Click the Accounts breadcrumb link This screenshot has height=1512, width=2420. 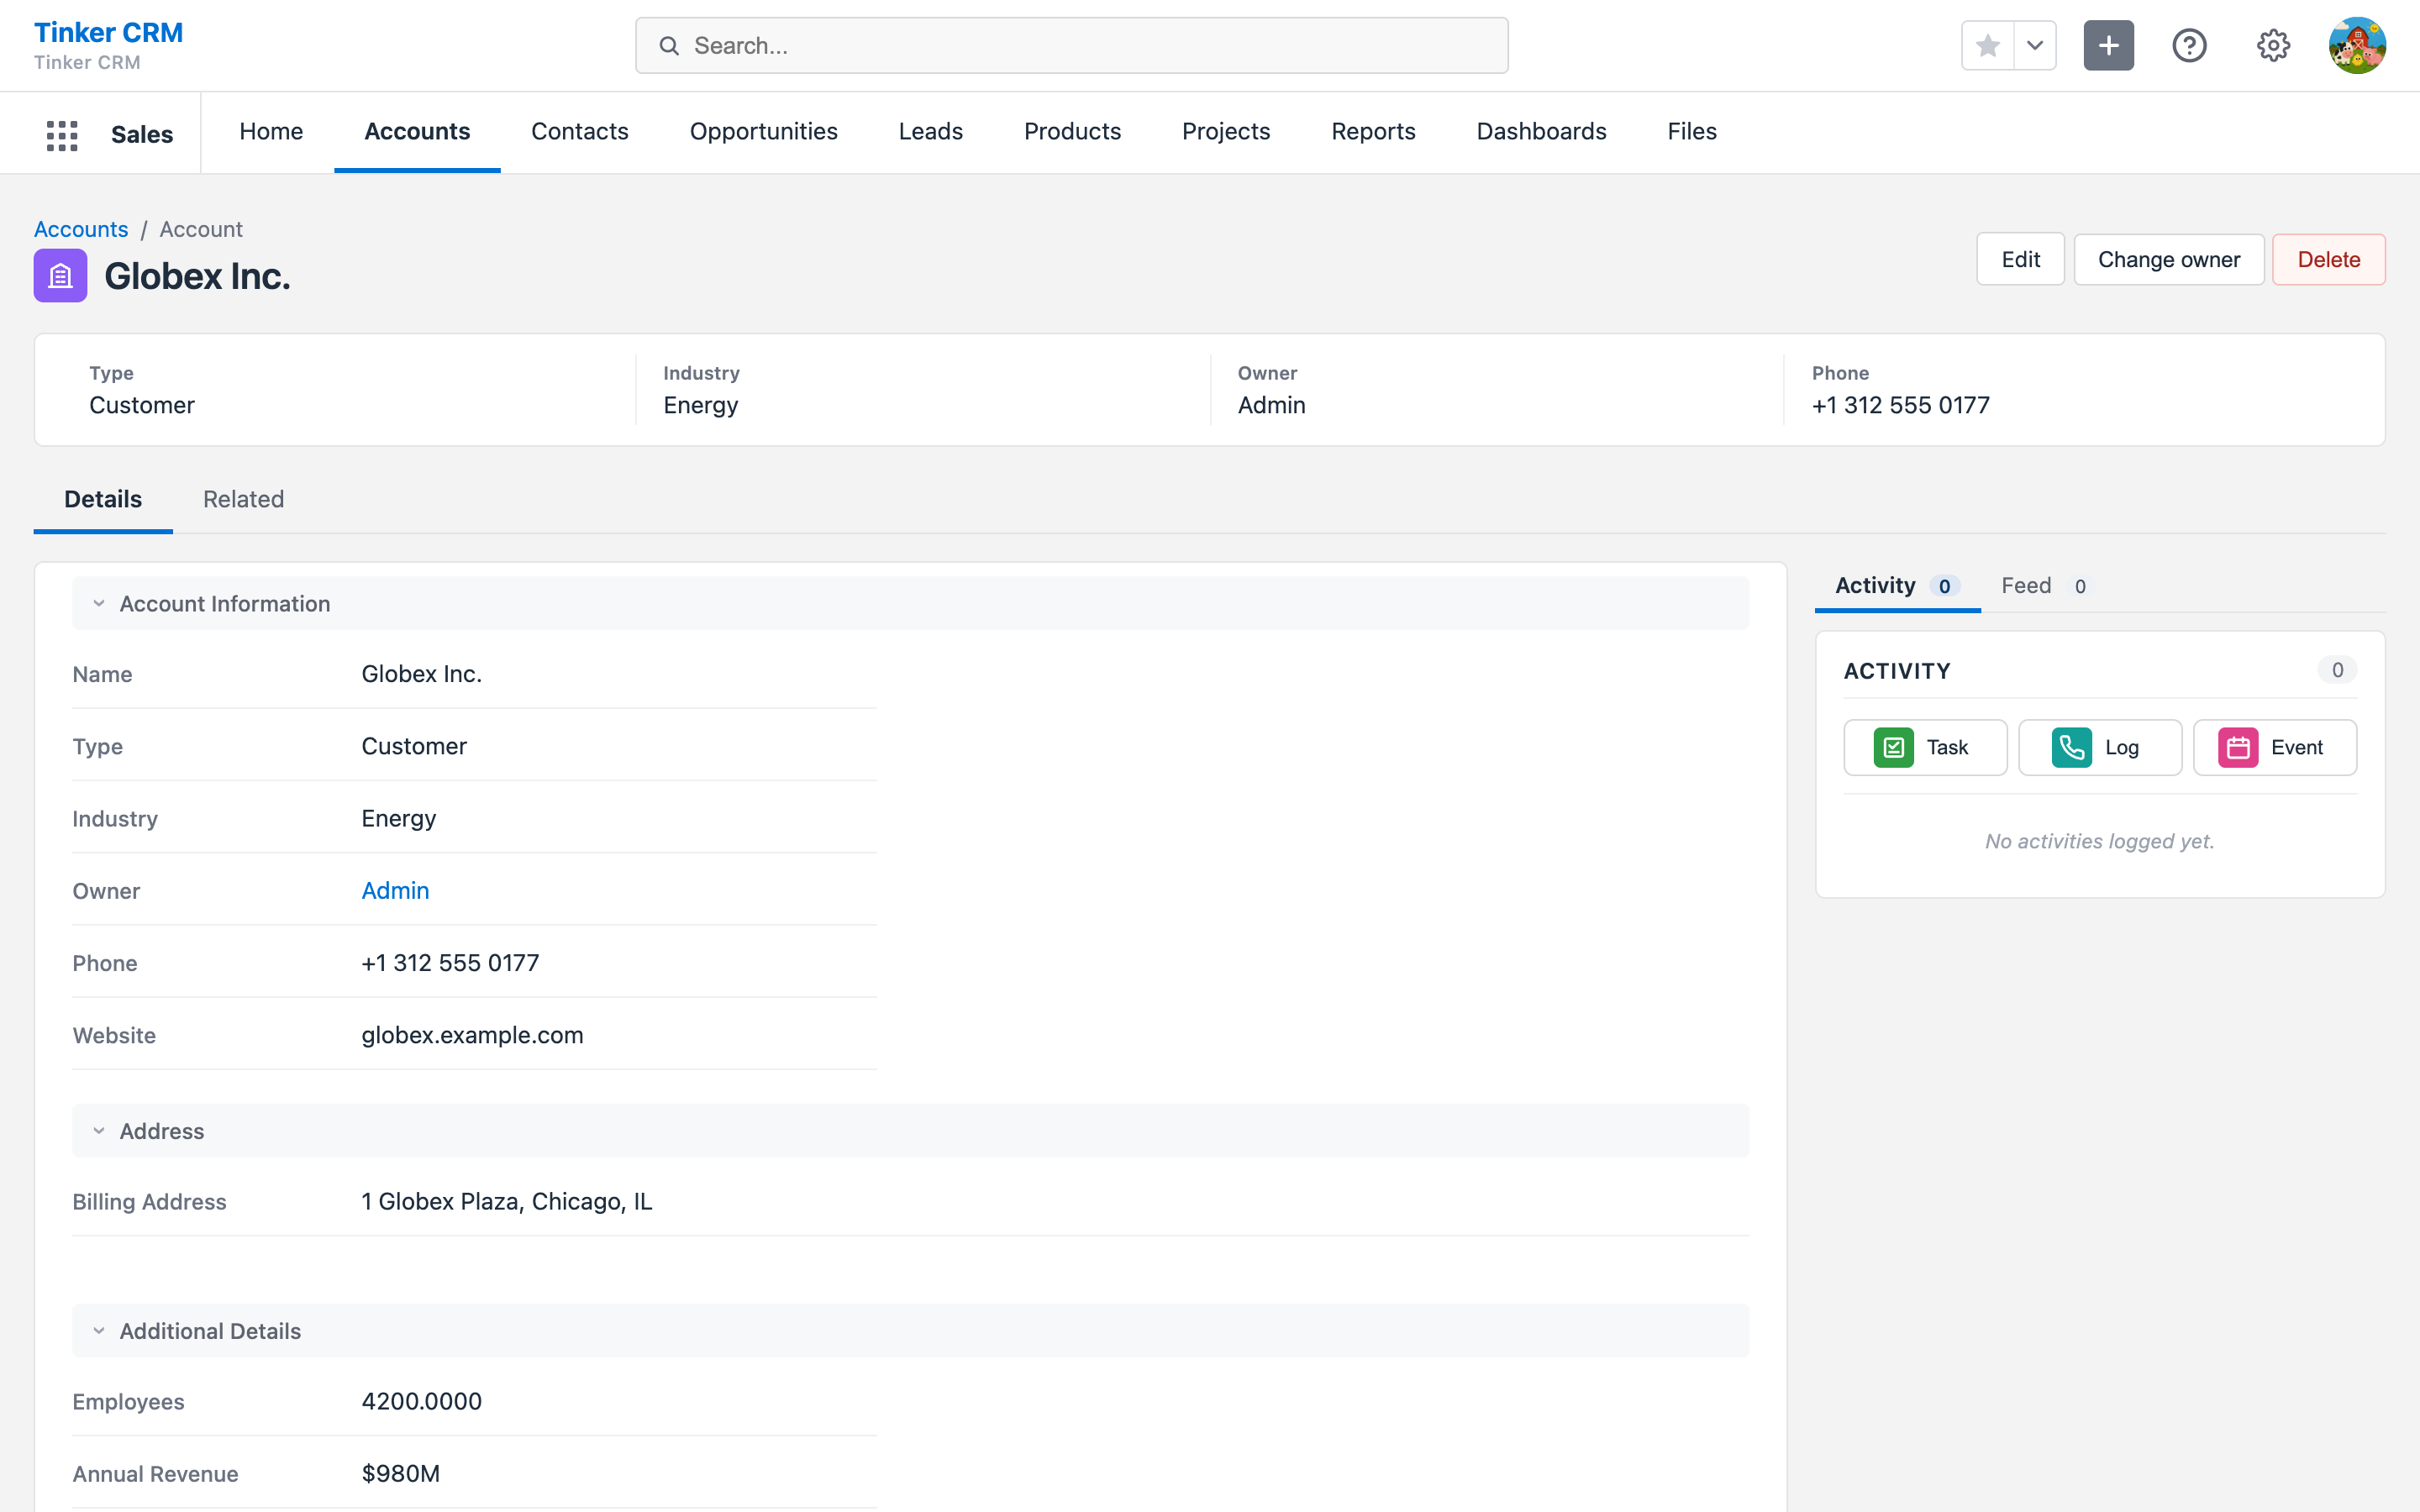click(x=81, y=230)
